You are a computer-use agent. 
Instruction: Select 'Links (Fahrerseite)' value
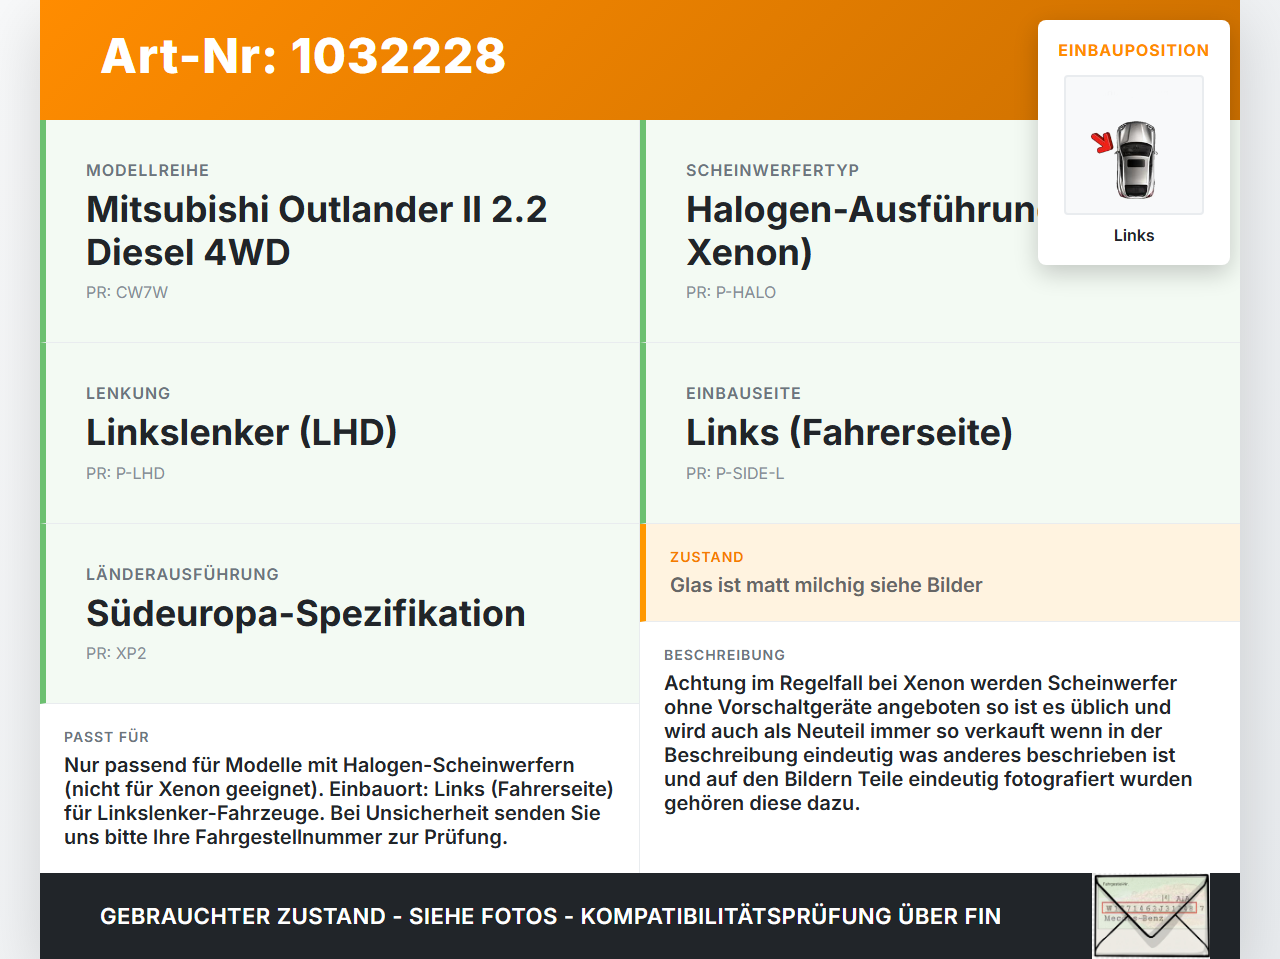[850, 432]
